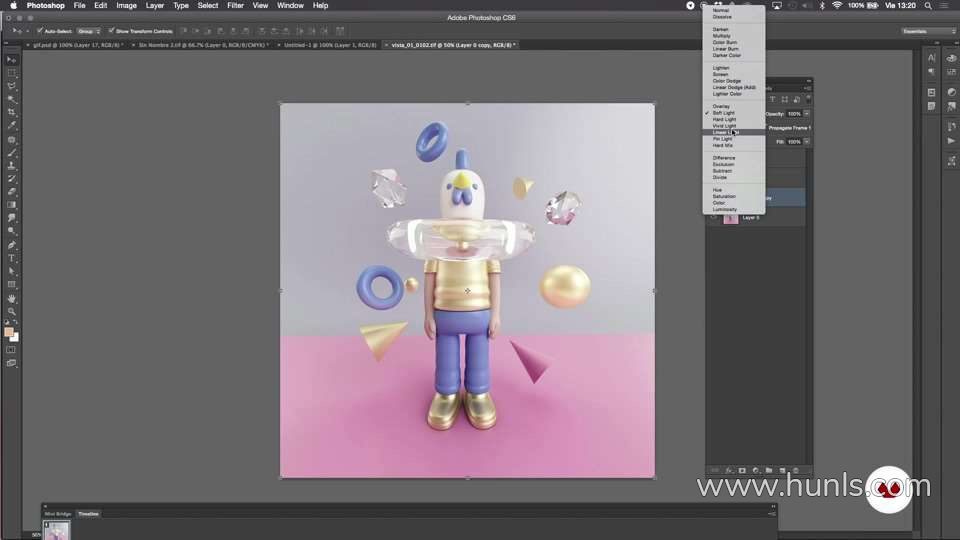Toggle the Auto-Select checkbox

pyautogui.click(x=40, y=31)
